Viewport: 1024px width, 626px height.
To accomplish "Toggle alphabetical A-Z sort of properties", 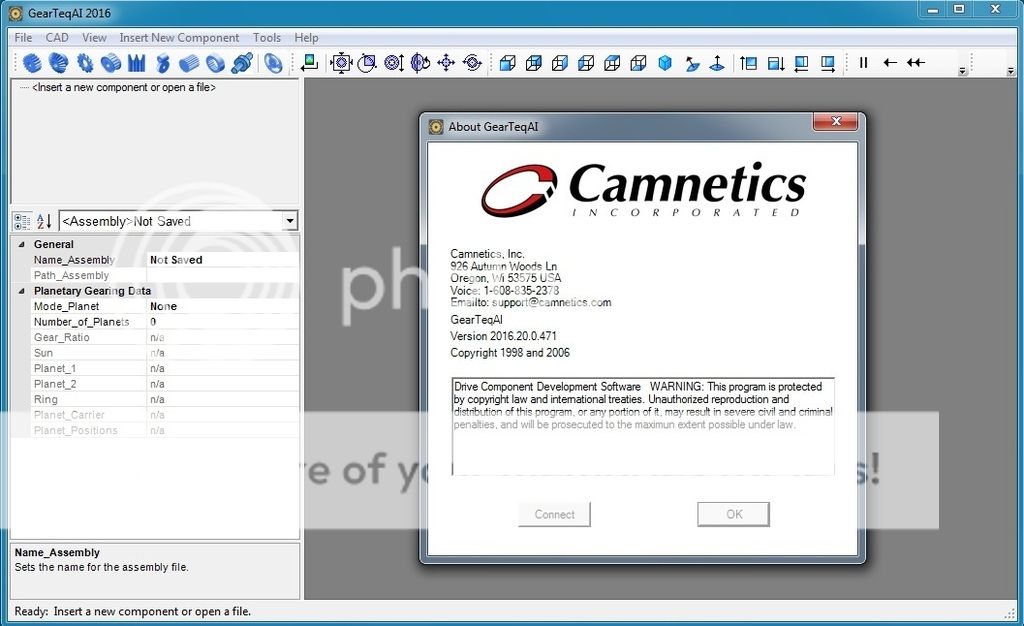I will [44, 221].
